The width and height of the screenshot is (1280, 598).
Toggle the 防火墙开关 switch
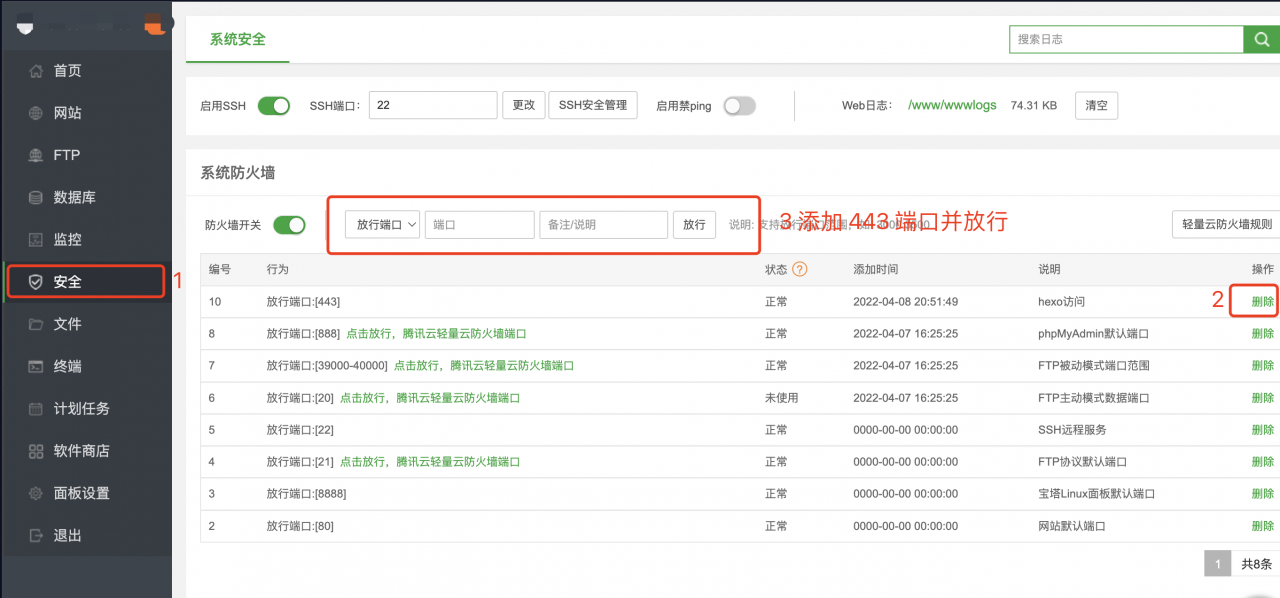(289, 225)
